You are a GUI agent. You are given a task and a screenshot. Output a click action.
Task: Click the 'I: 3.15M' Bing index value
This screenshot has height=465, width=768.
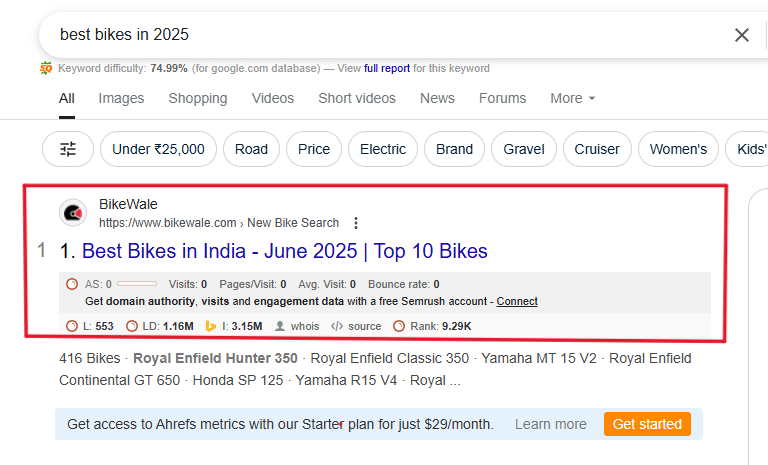point(242,326)
